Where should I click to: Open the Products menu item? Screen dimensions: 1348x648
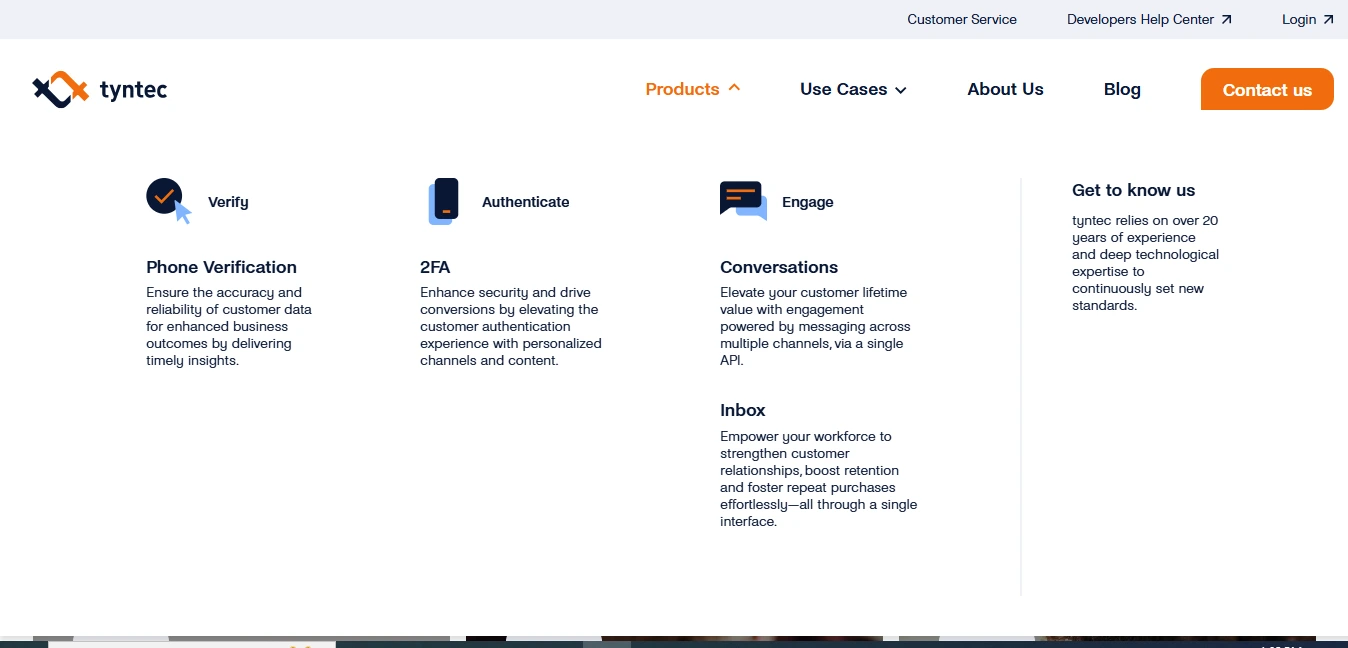click(682, 89)
